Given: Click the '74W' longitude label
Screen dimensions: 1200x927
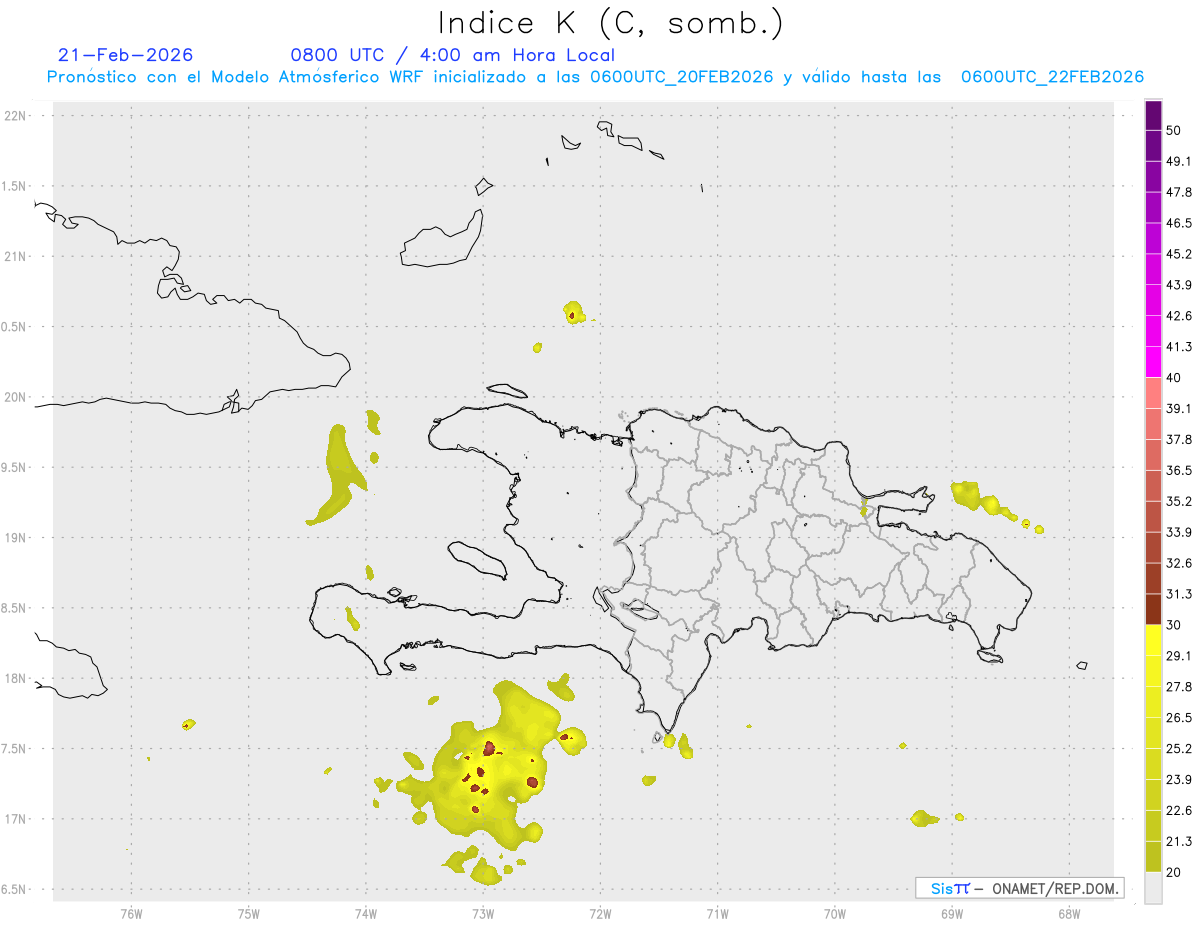Looking at the screenshot, I should coord(365,914).
